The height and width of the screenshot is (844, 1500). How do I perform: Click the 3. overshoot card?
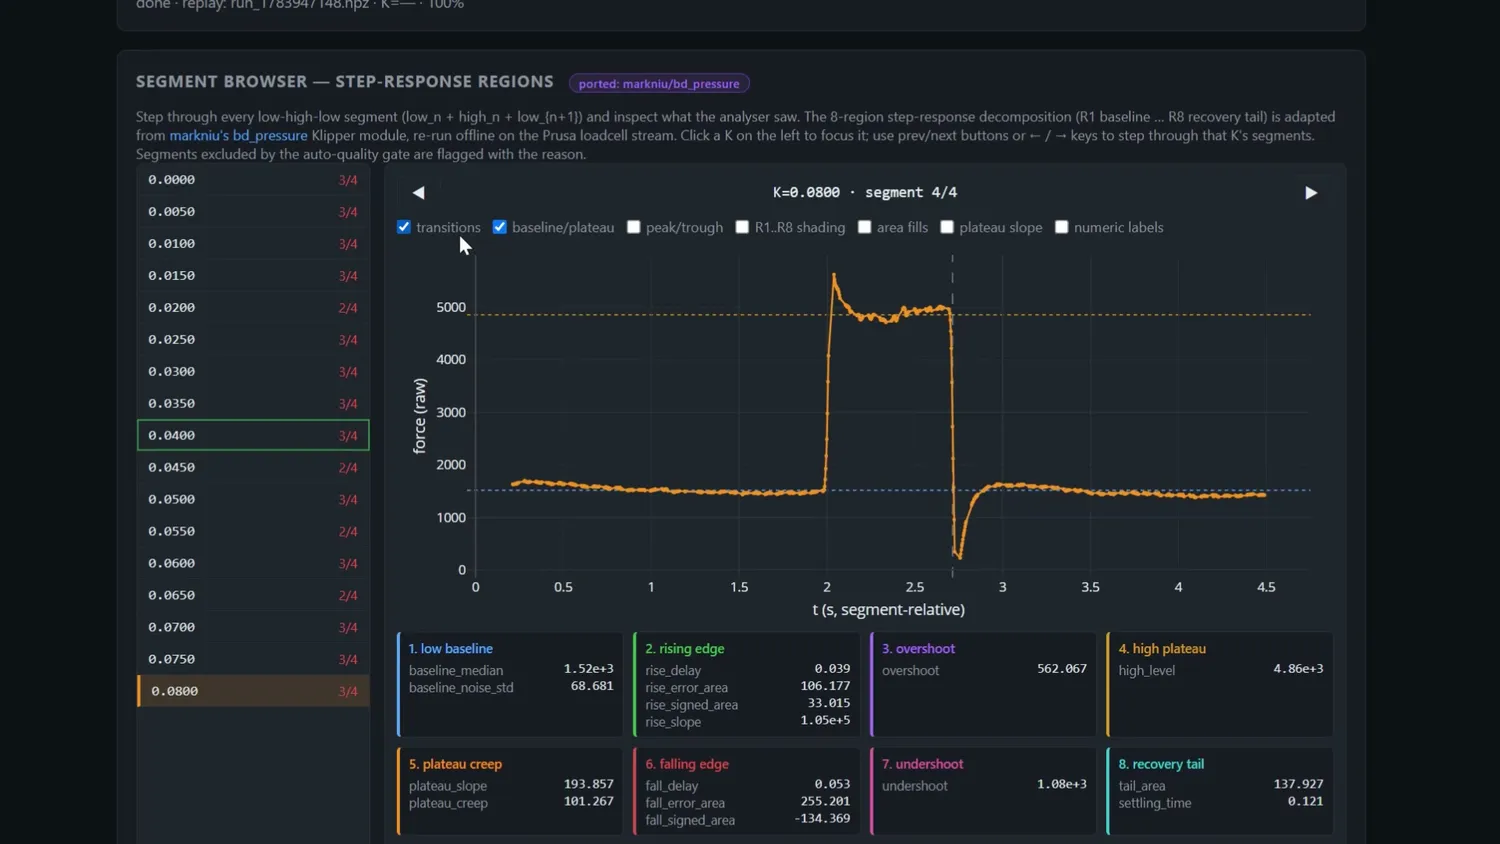pos(983,685)
